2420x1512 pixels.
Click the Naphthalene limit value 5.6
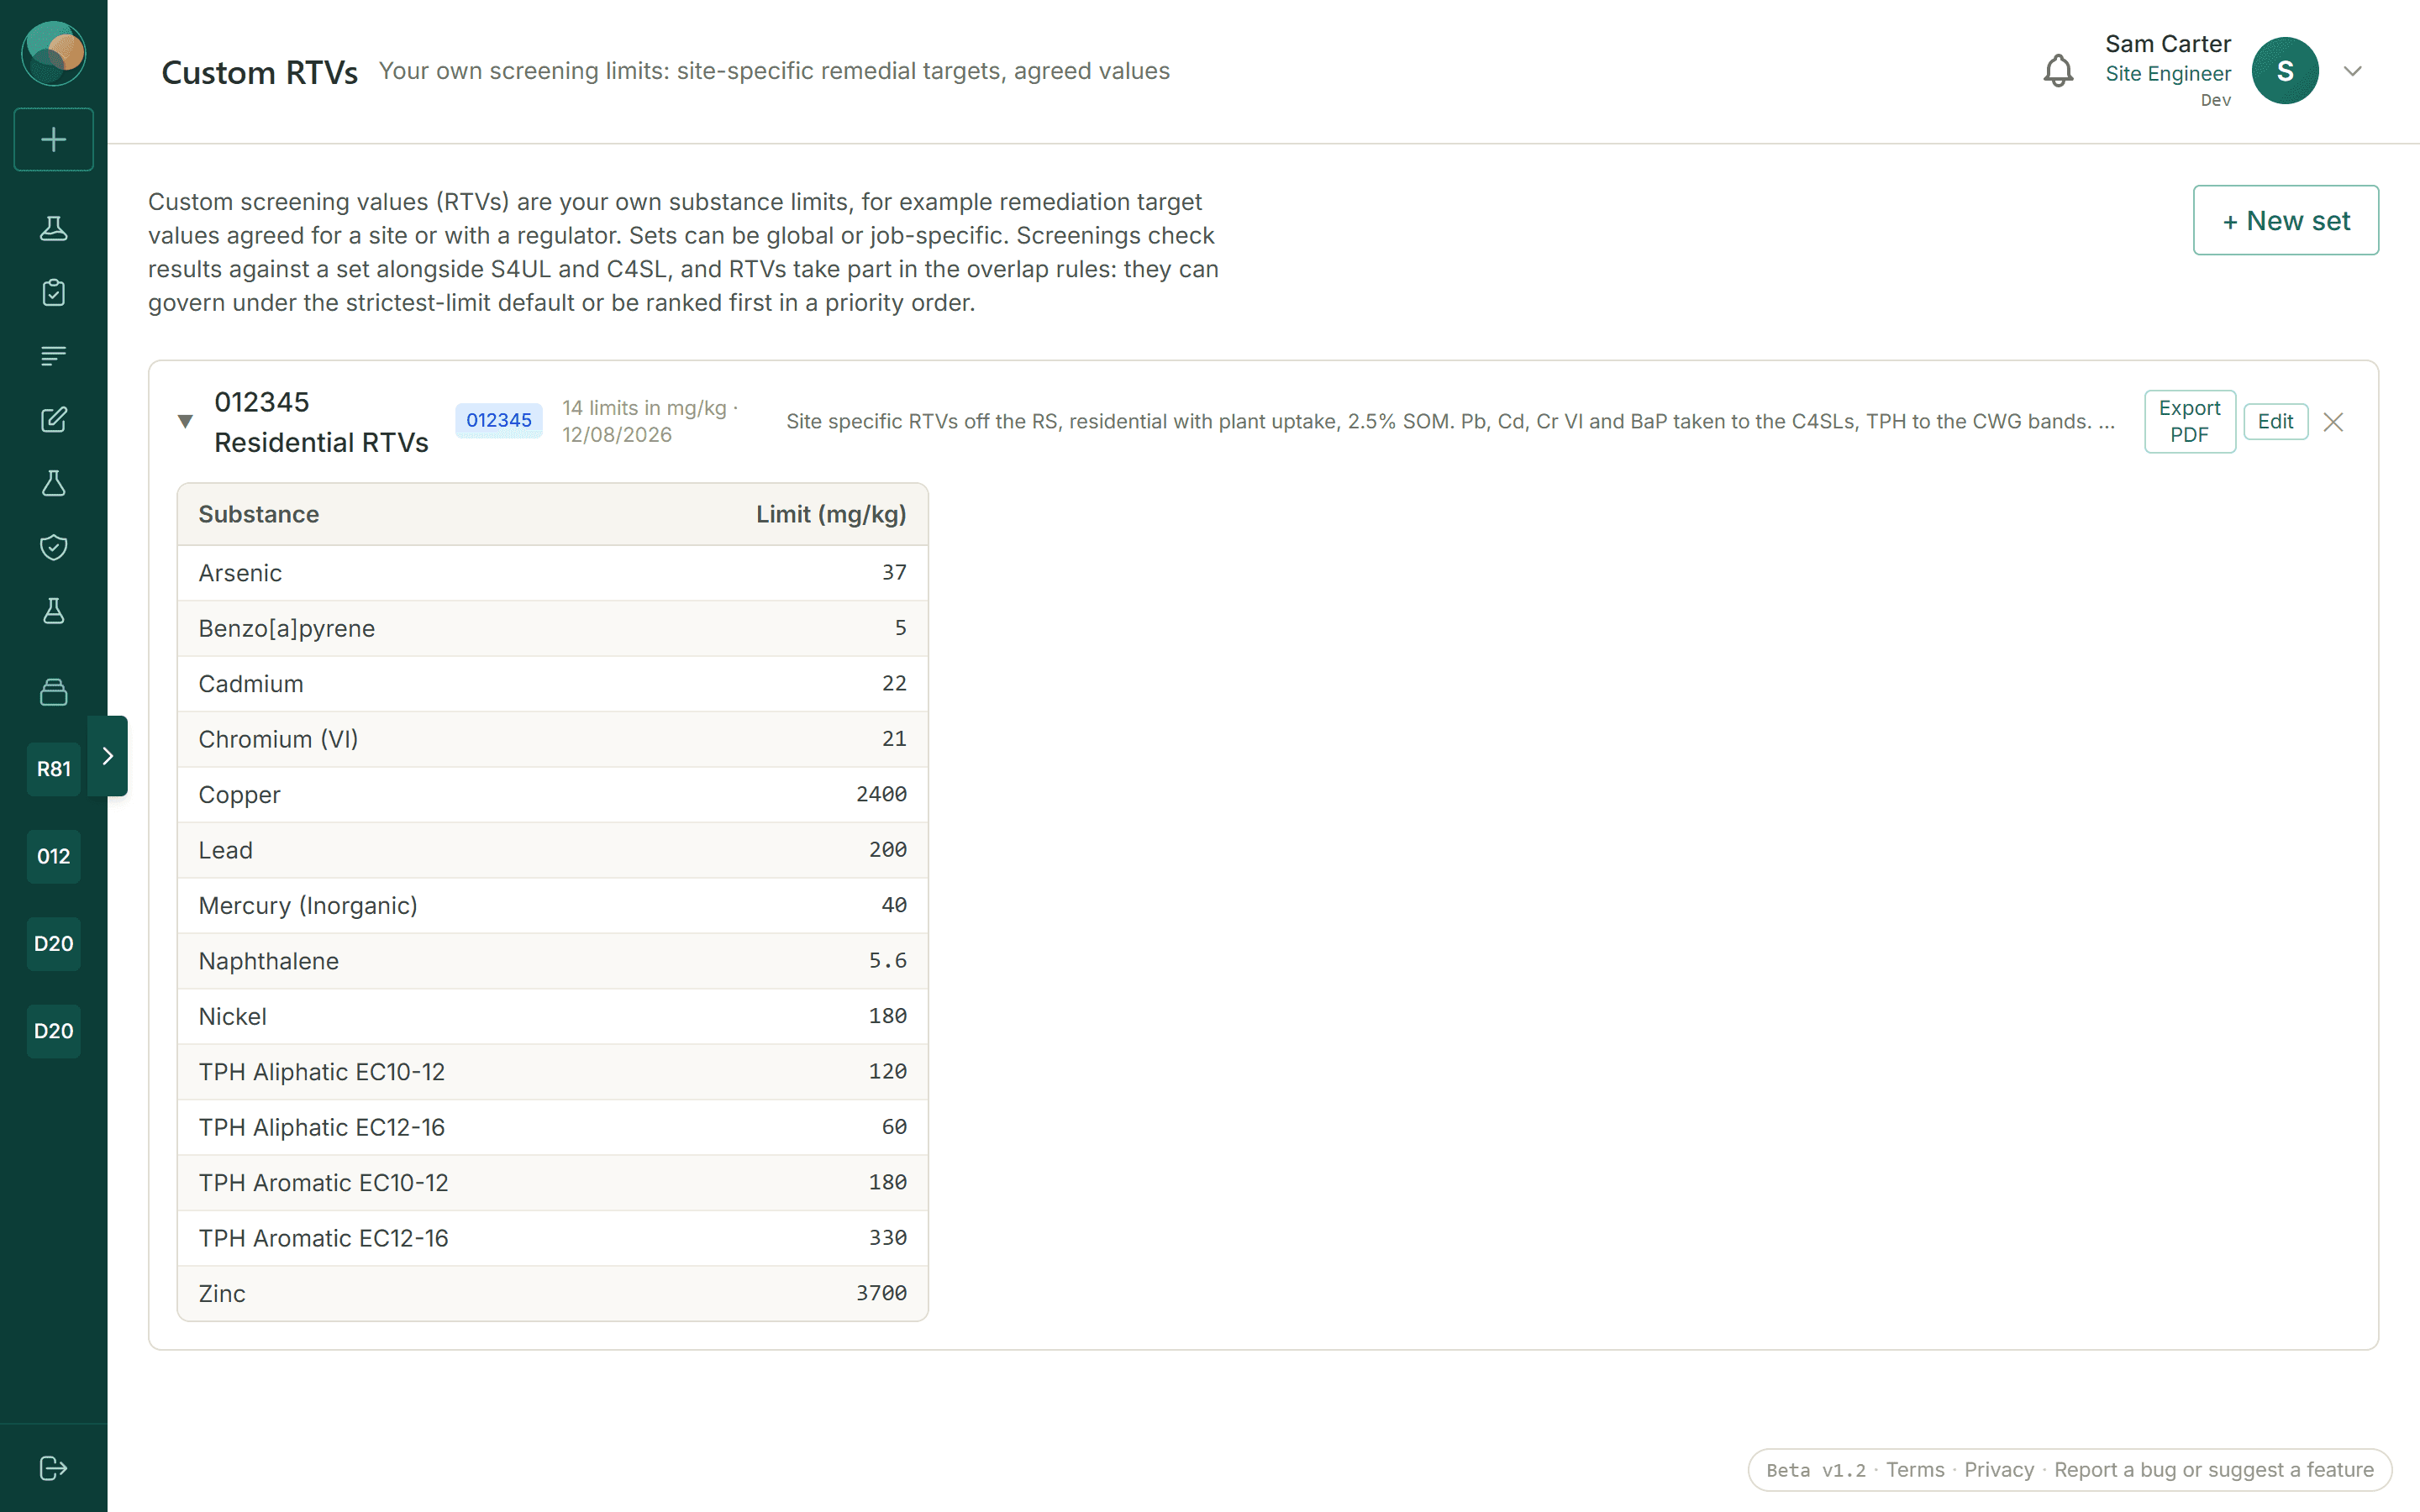(x=887, y=960)
